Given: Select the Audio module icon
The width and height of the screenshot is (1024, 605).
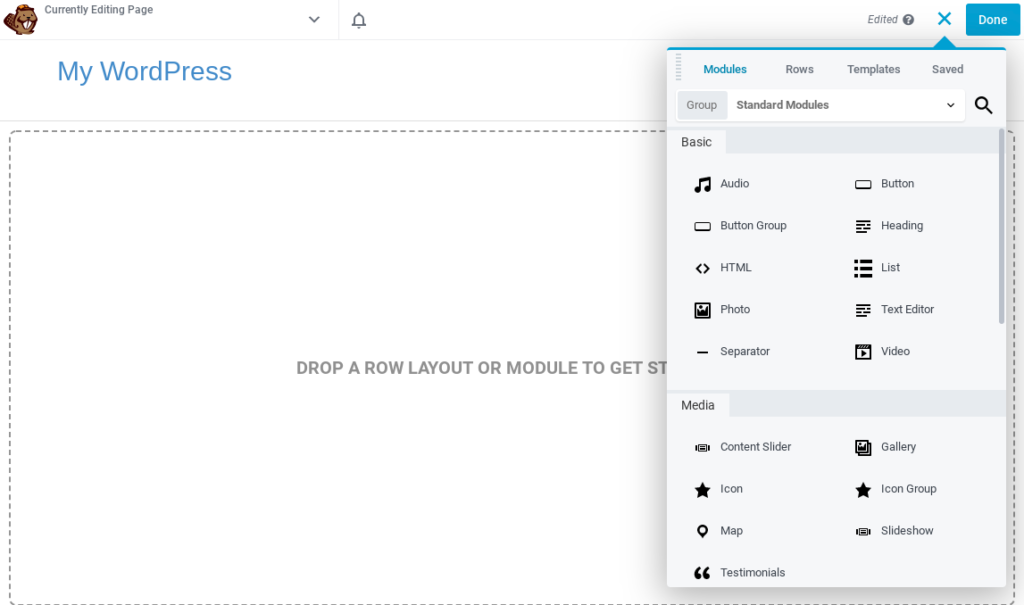Looking at the screenshot, I should [x=703, y=184].
